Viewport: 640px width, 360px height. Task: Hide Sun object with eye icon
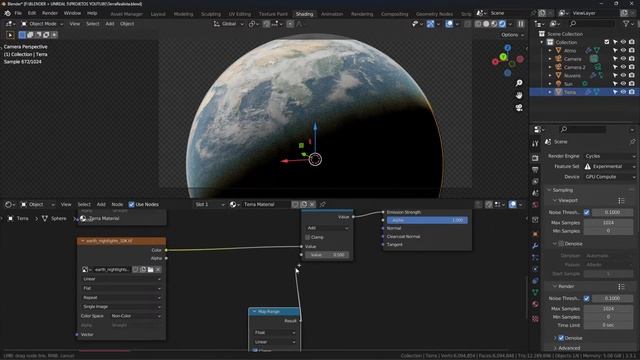click(x=623, y=84)
